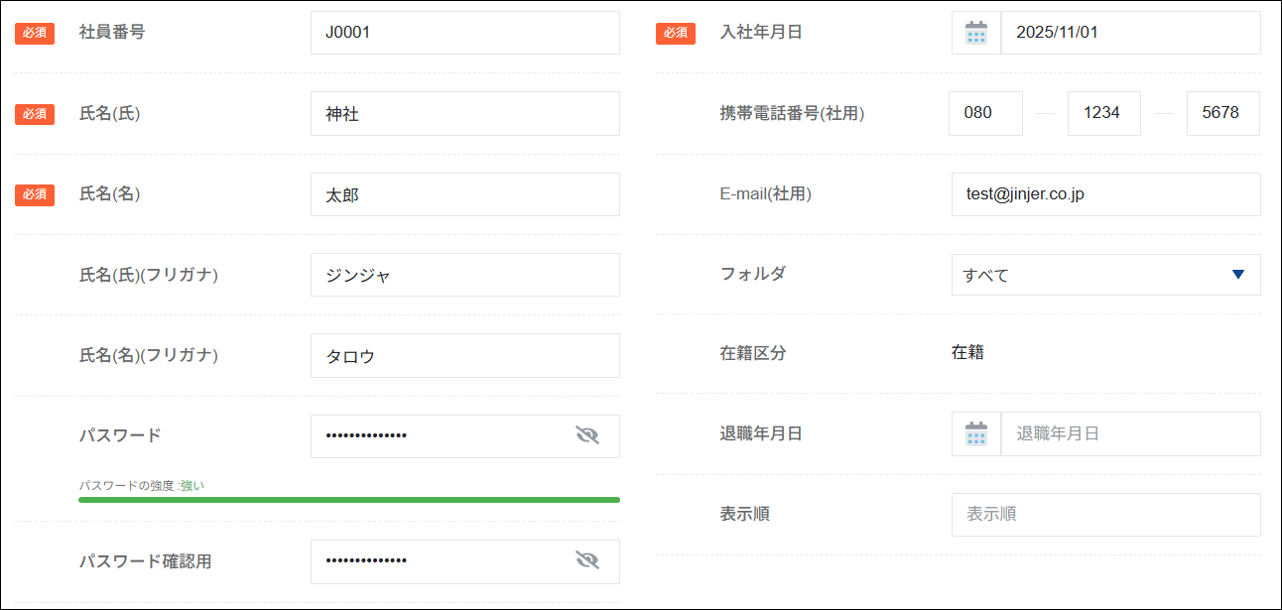Open calendar icon for 退職年月日
This screenshot has width=1282, height=610.
pyautogui.click(x=976, y=434)
